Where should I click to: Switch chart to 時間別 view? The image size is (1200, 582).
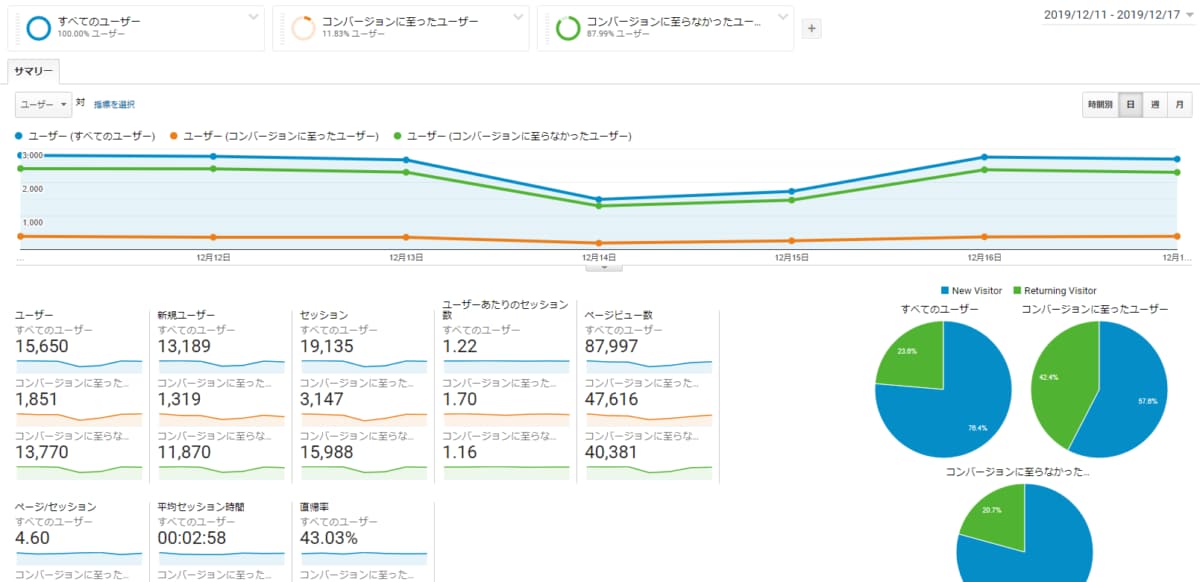point(1100,104)
